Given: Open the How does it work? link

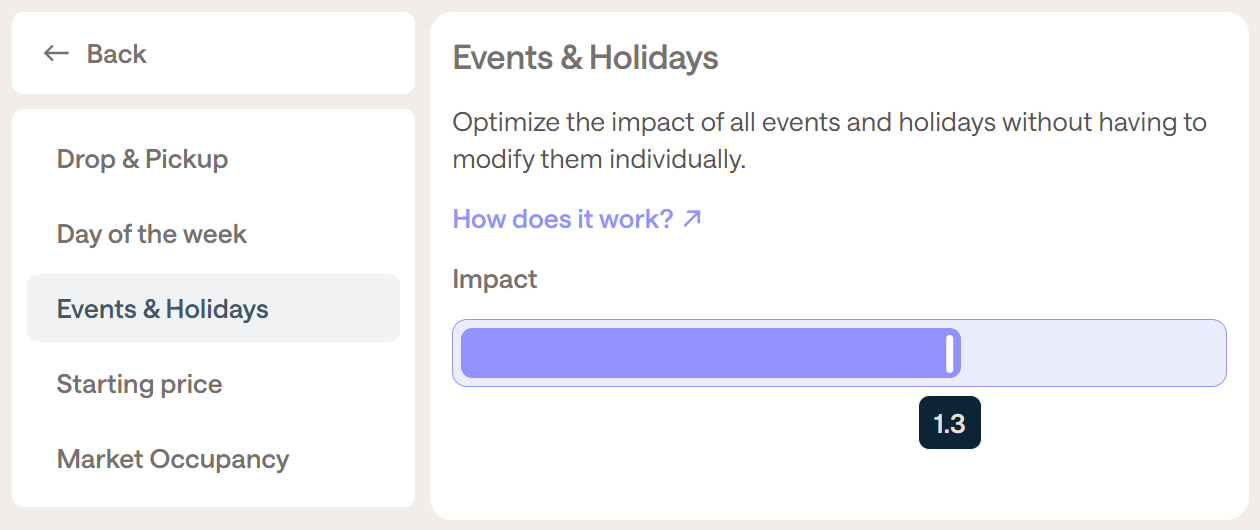Looking at the screenshot, I should [563, 219].
